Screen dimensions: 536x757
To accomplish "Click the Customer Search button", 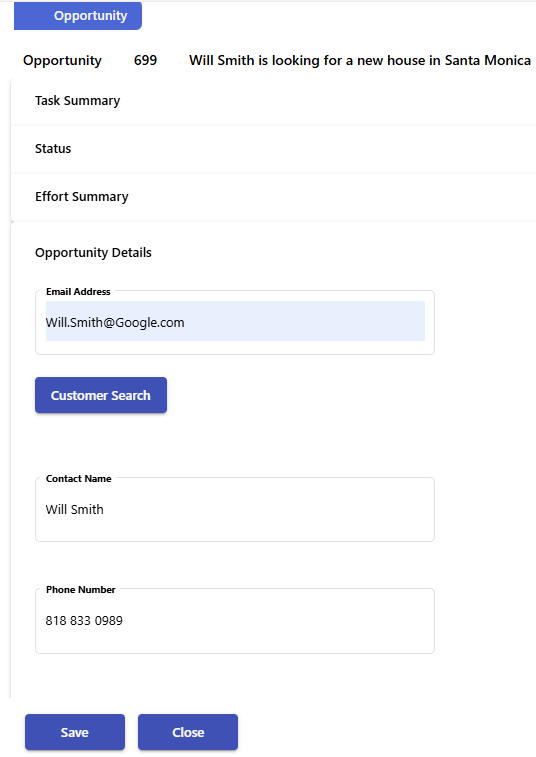I will pos(101,395).
